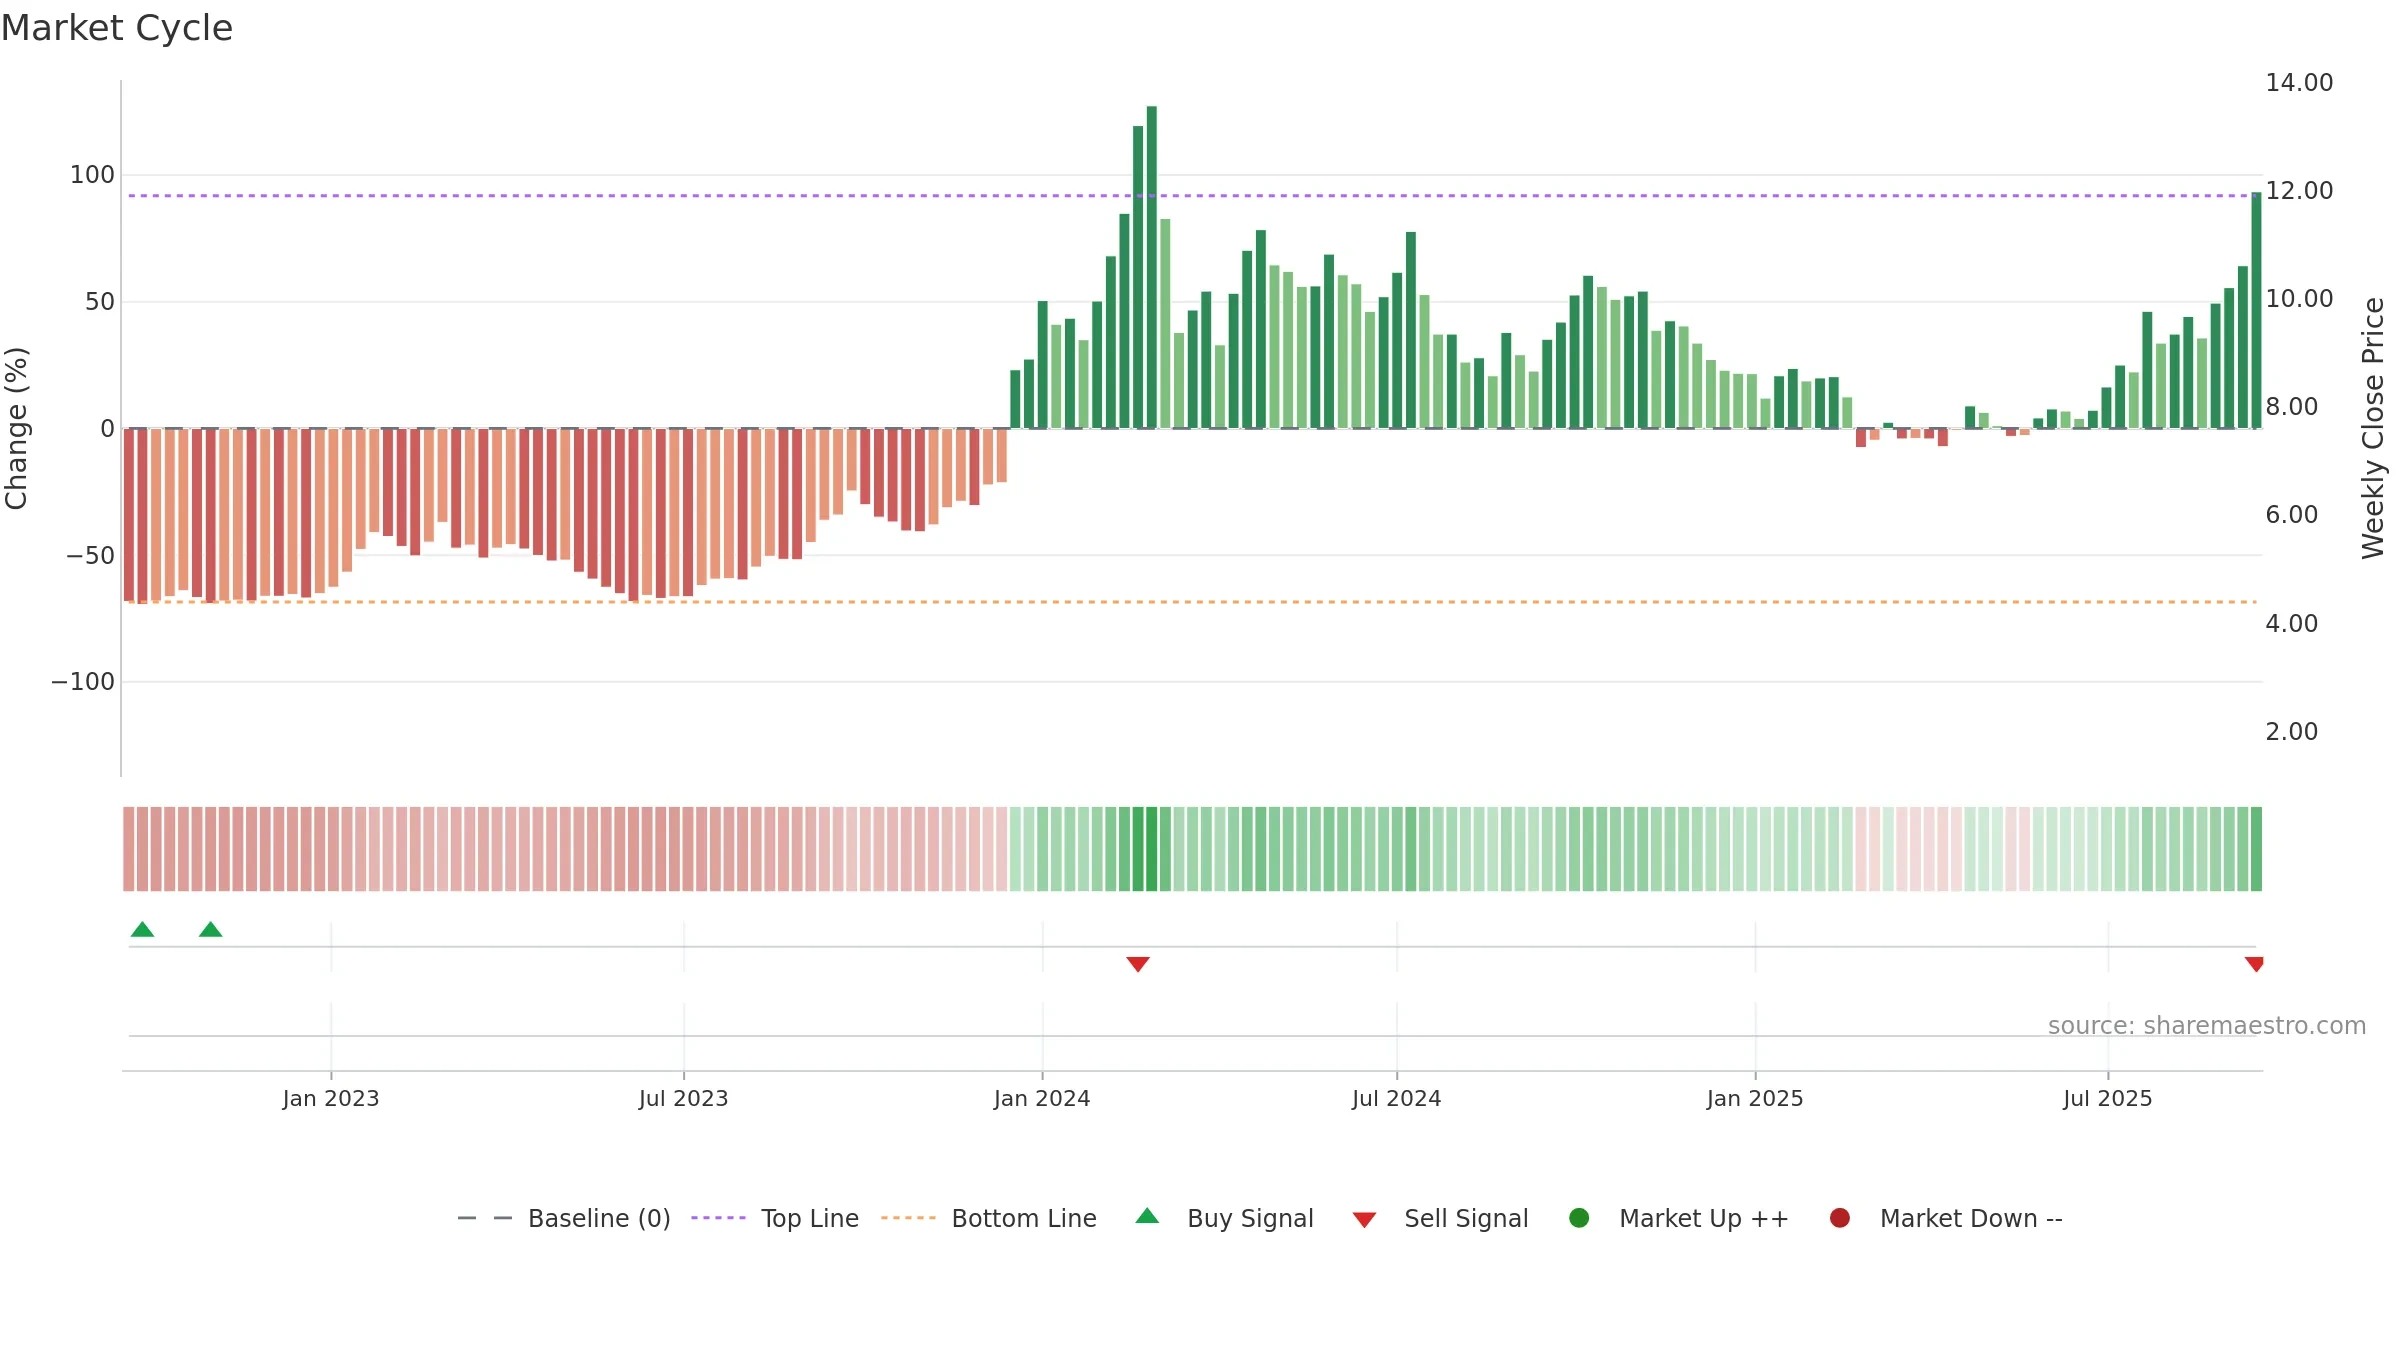Click the source: sharemaestro.com text

2207,1025
